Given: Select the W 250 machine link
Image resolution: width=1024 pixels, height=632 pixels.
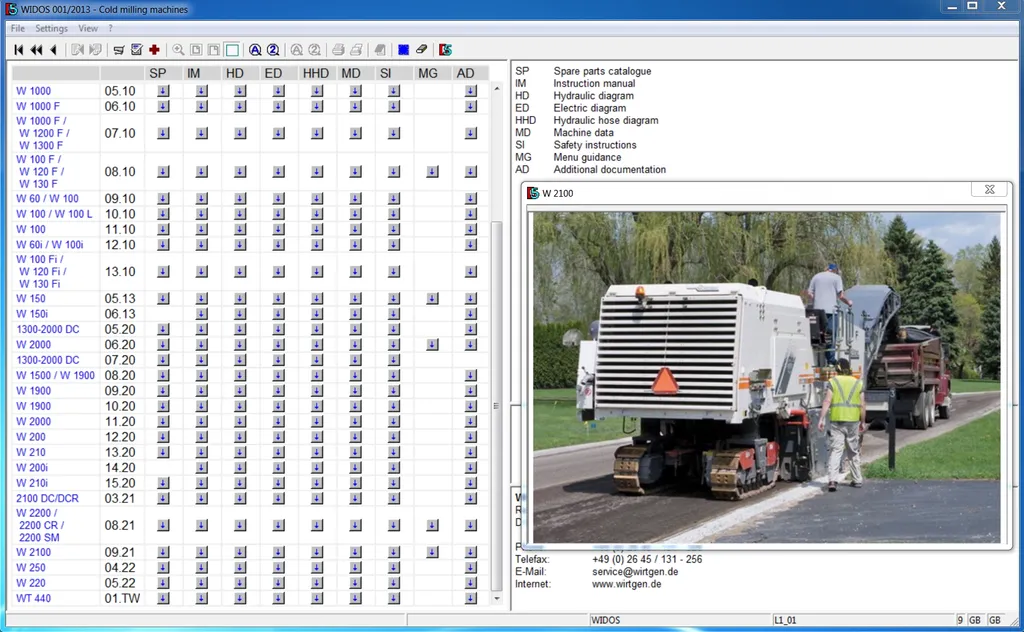Looking at the screenshot, I should pyautogui.click(x=31, y=567).
